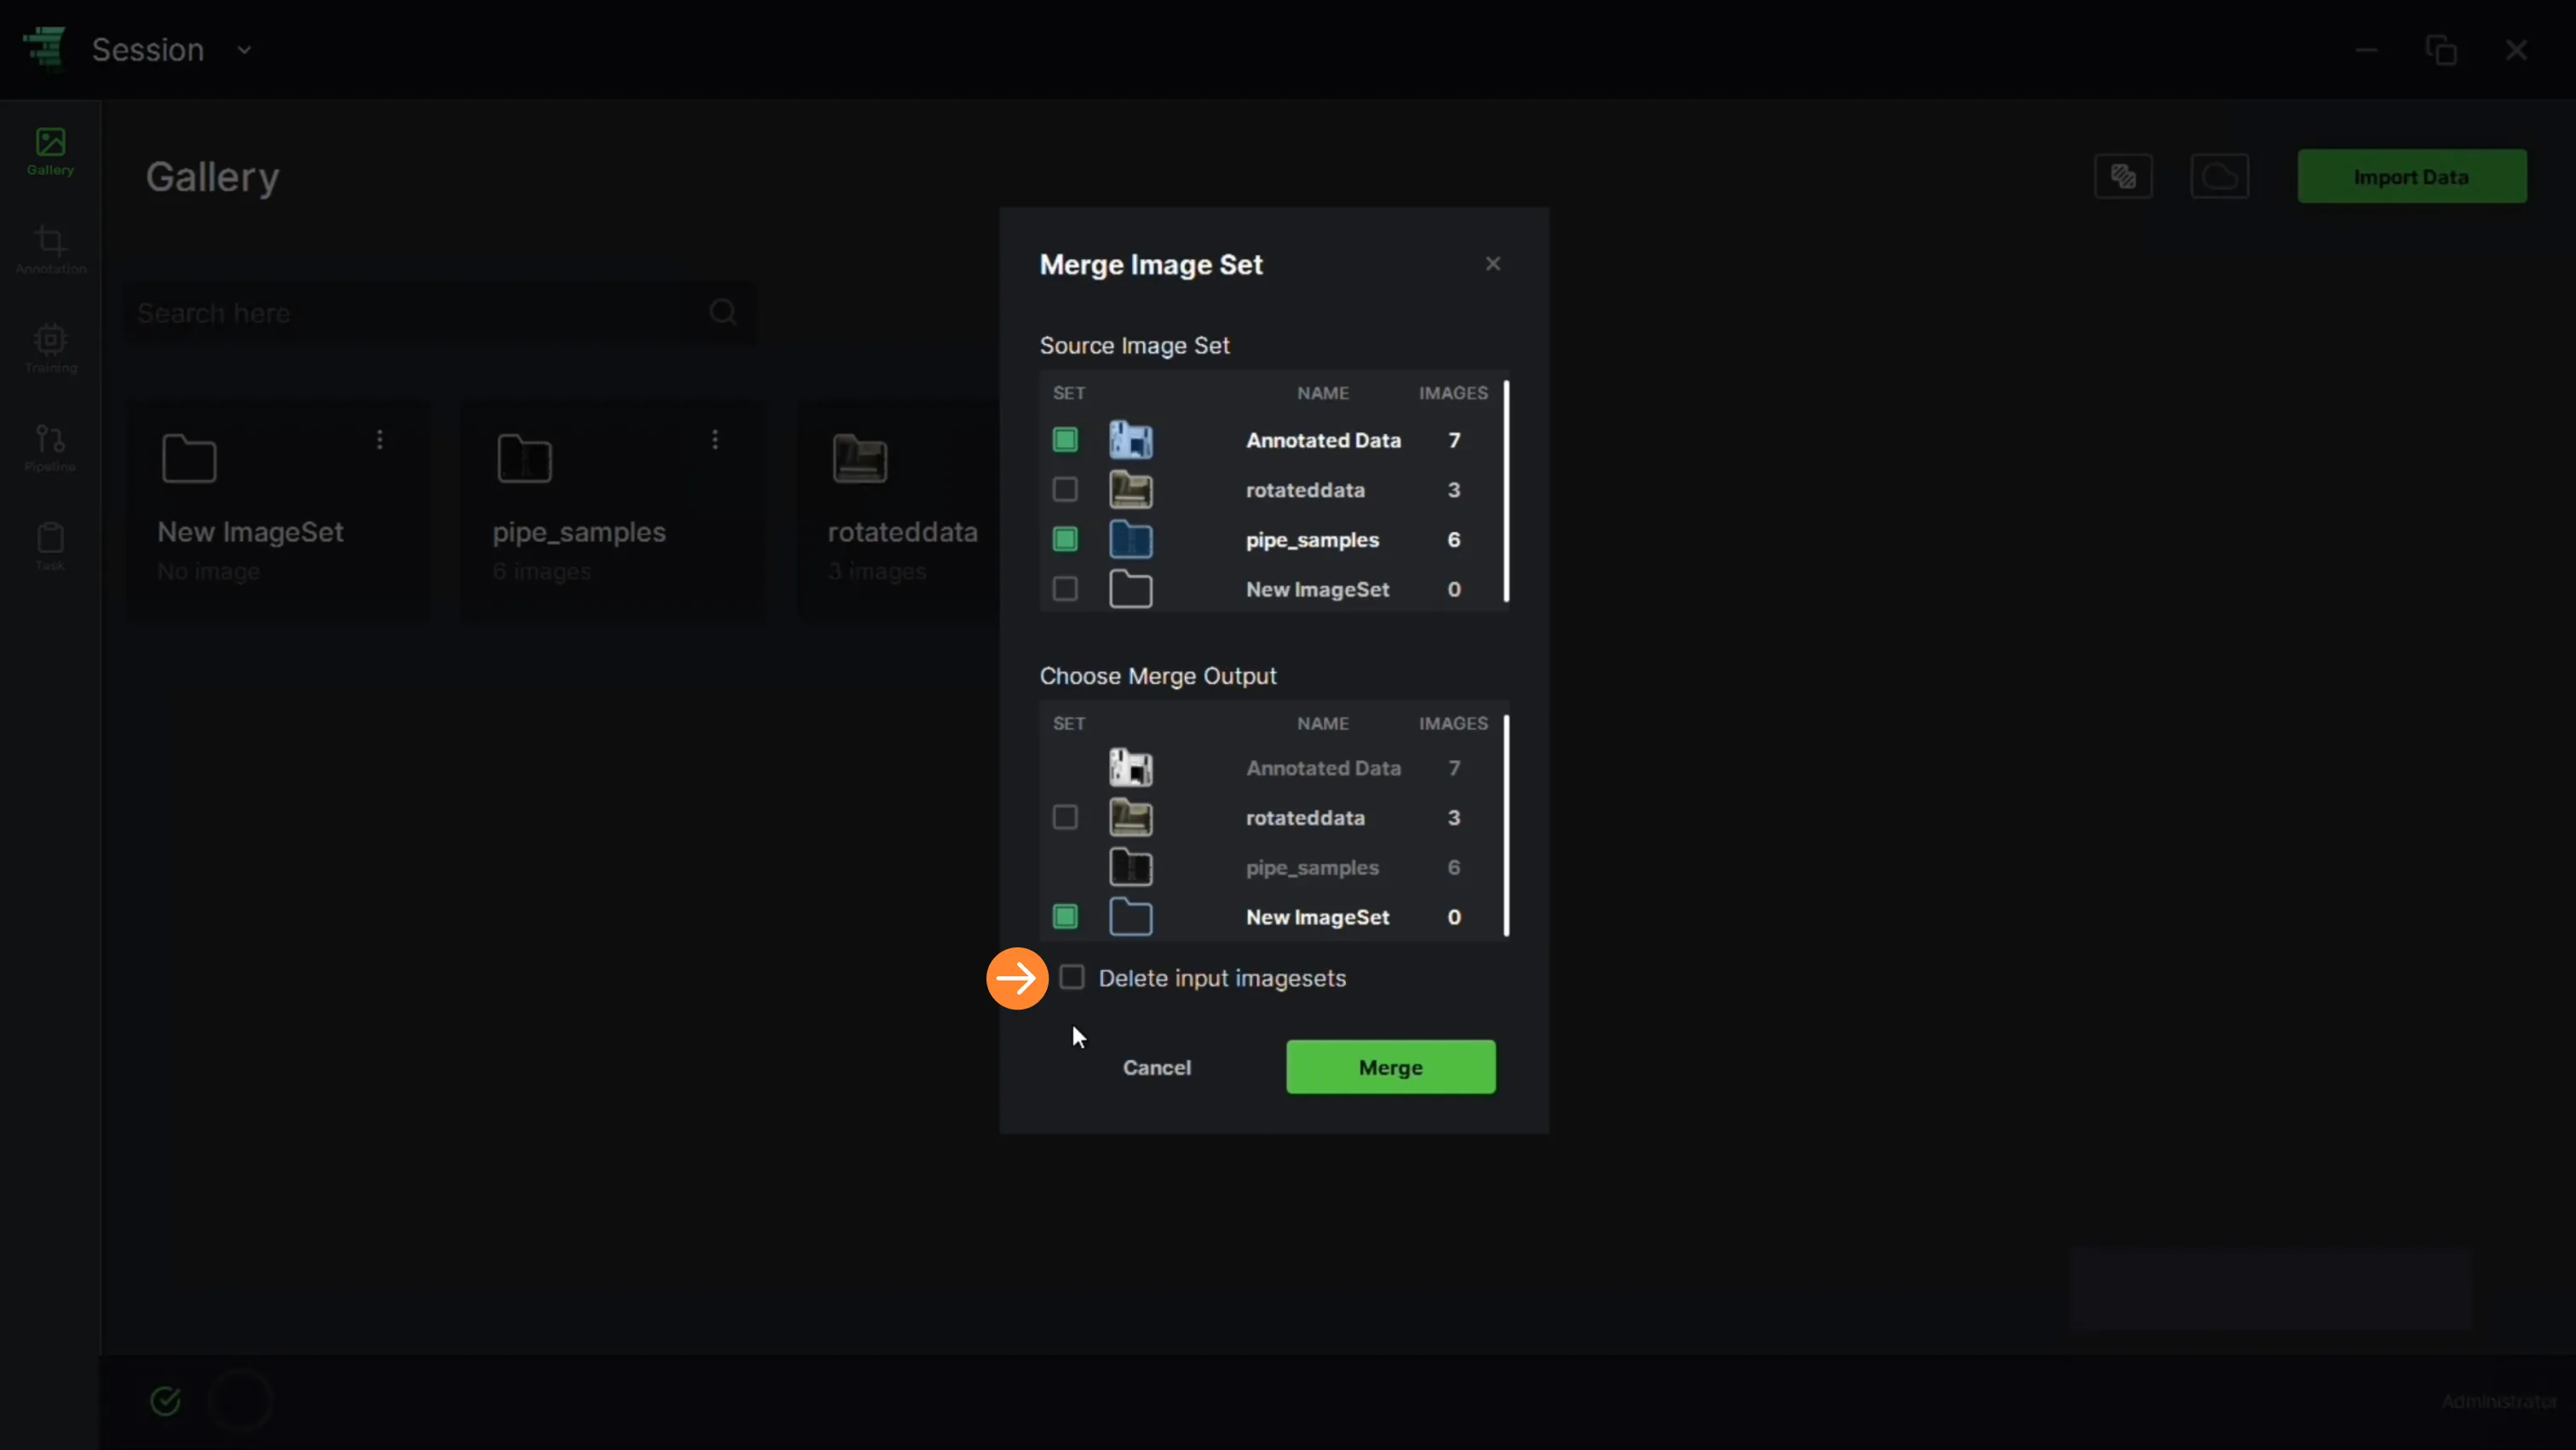The width and height of the screenshot is (2576, 1450).
Task: Click New ImageSet folder icon in output list
Action: (x=1131, y=917)
